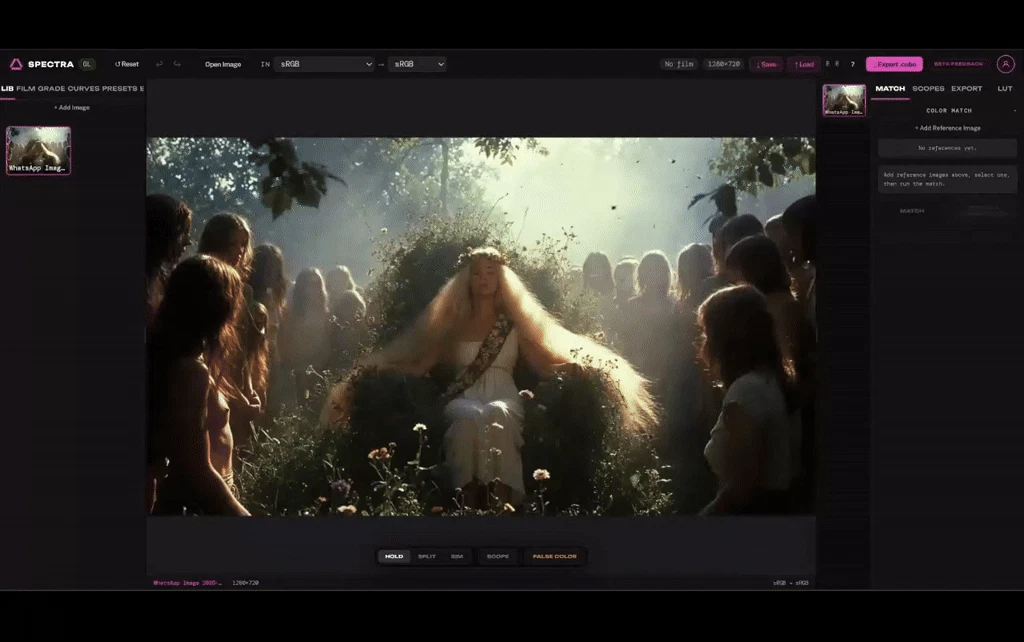
Task: Switch to the CURVES tab
Action: tap(84, 88)
